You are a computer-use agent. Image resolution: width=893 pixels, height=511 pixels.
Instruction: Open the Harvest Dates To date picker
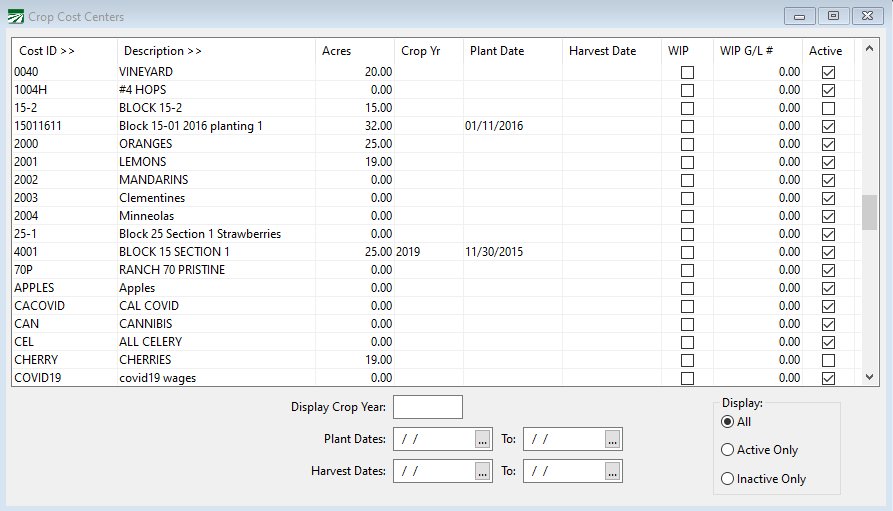pos(613,471)
